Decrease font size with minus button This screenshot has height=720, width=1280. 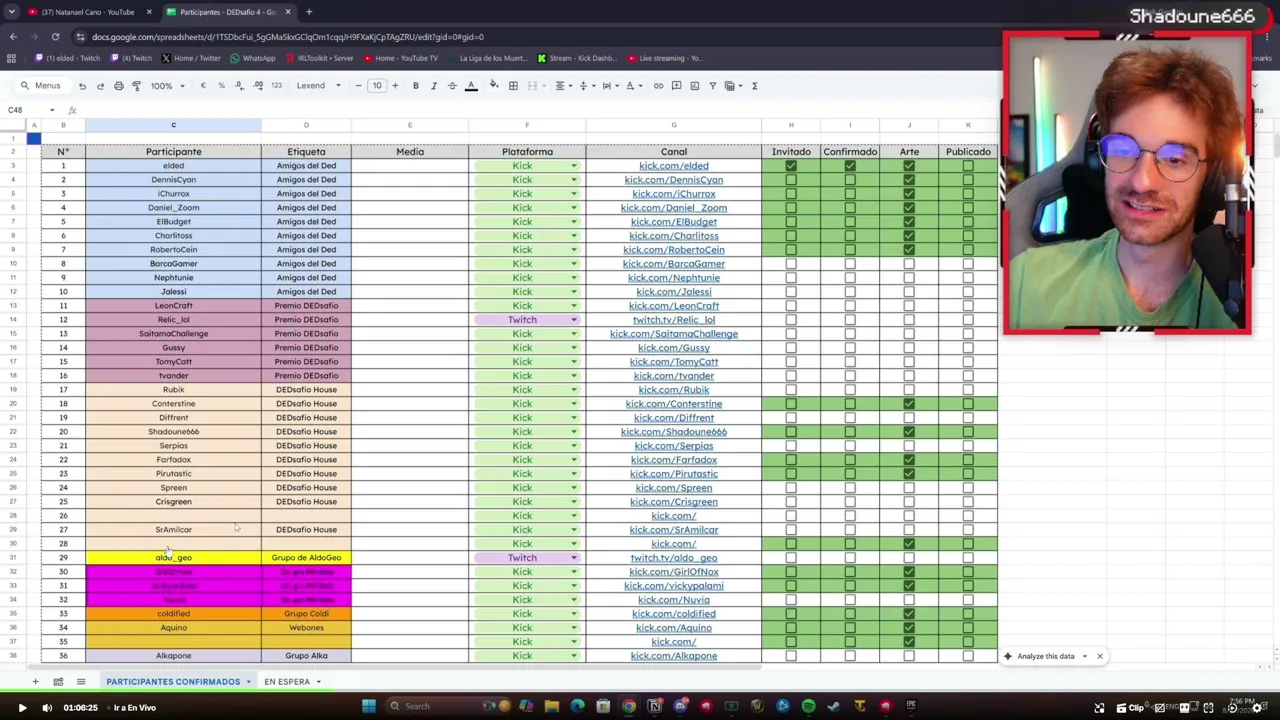pyautogui.click(x=358, y=86)
